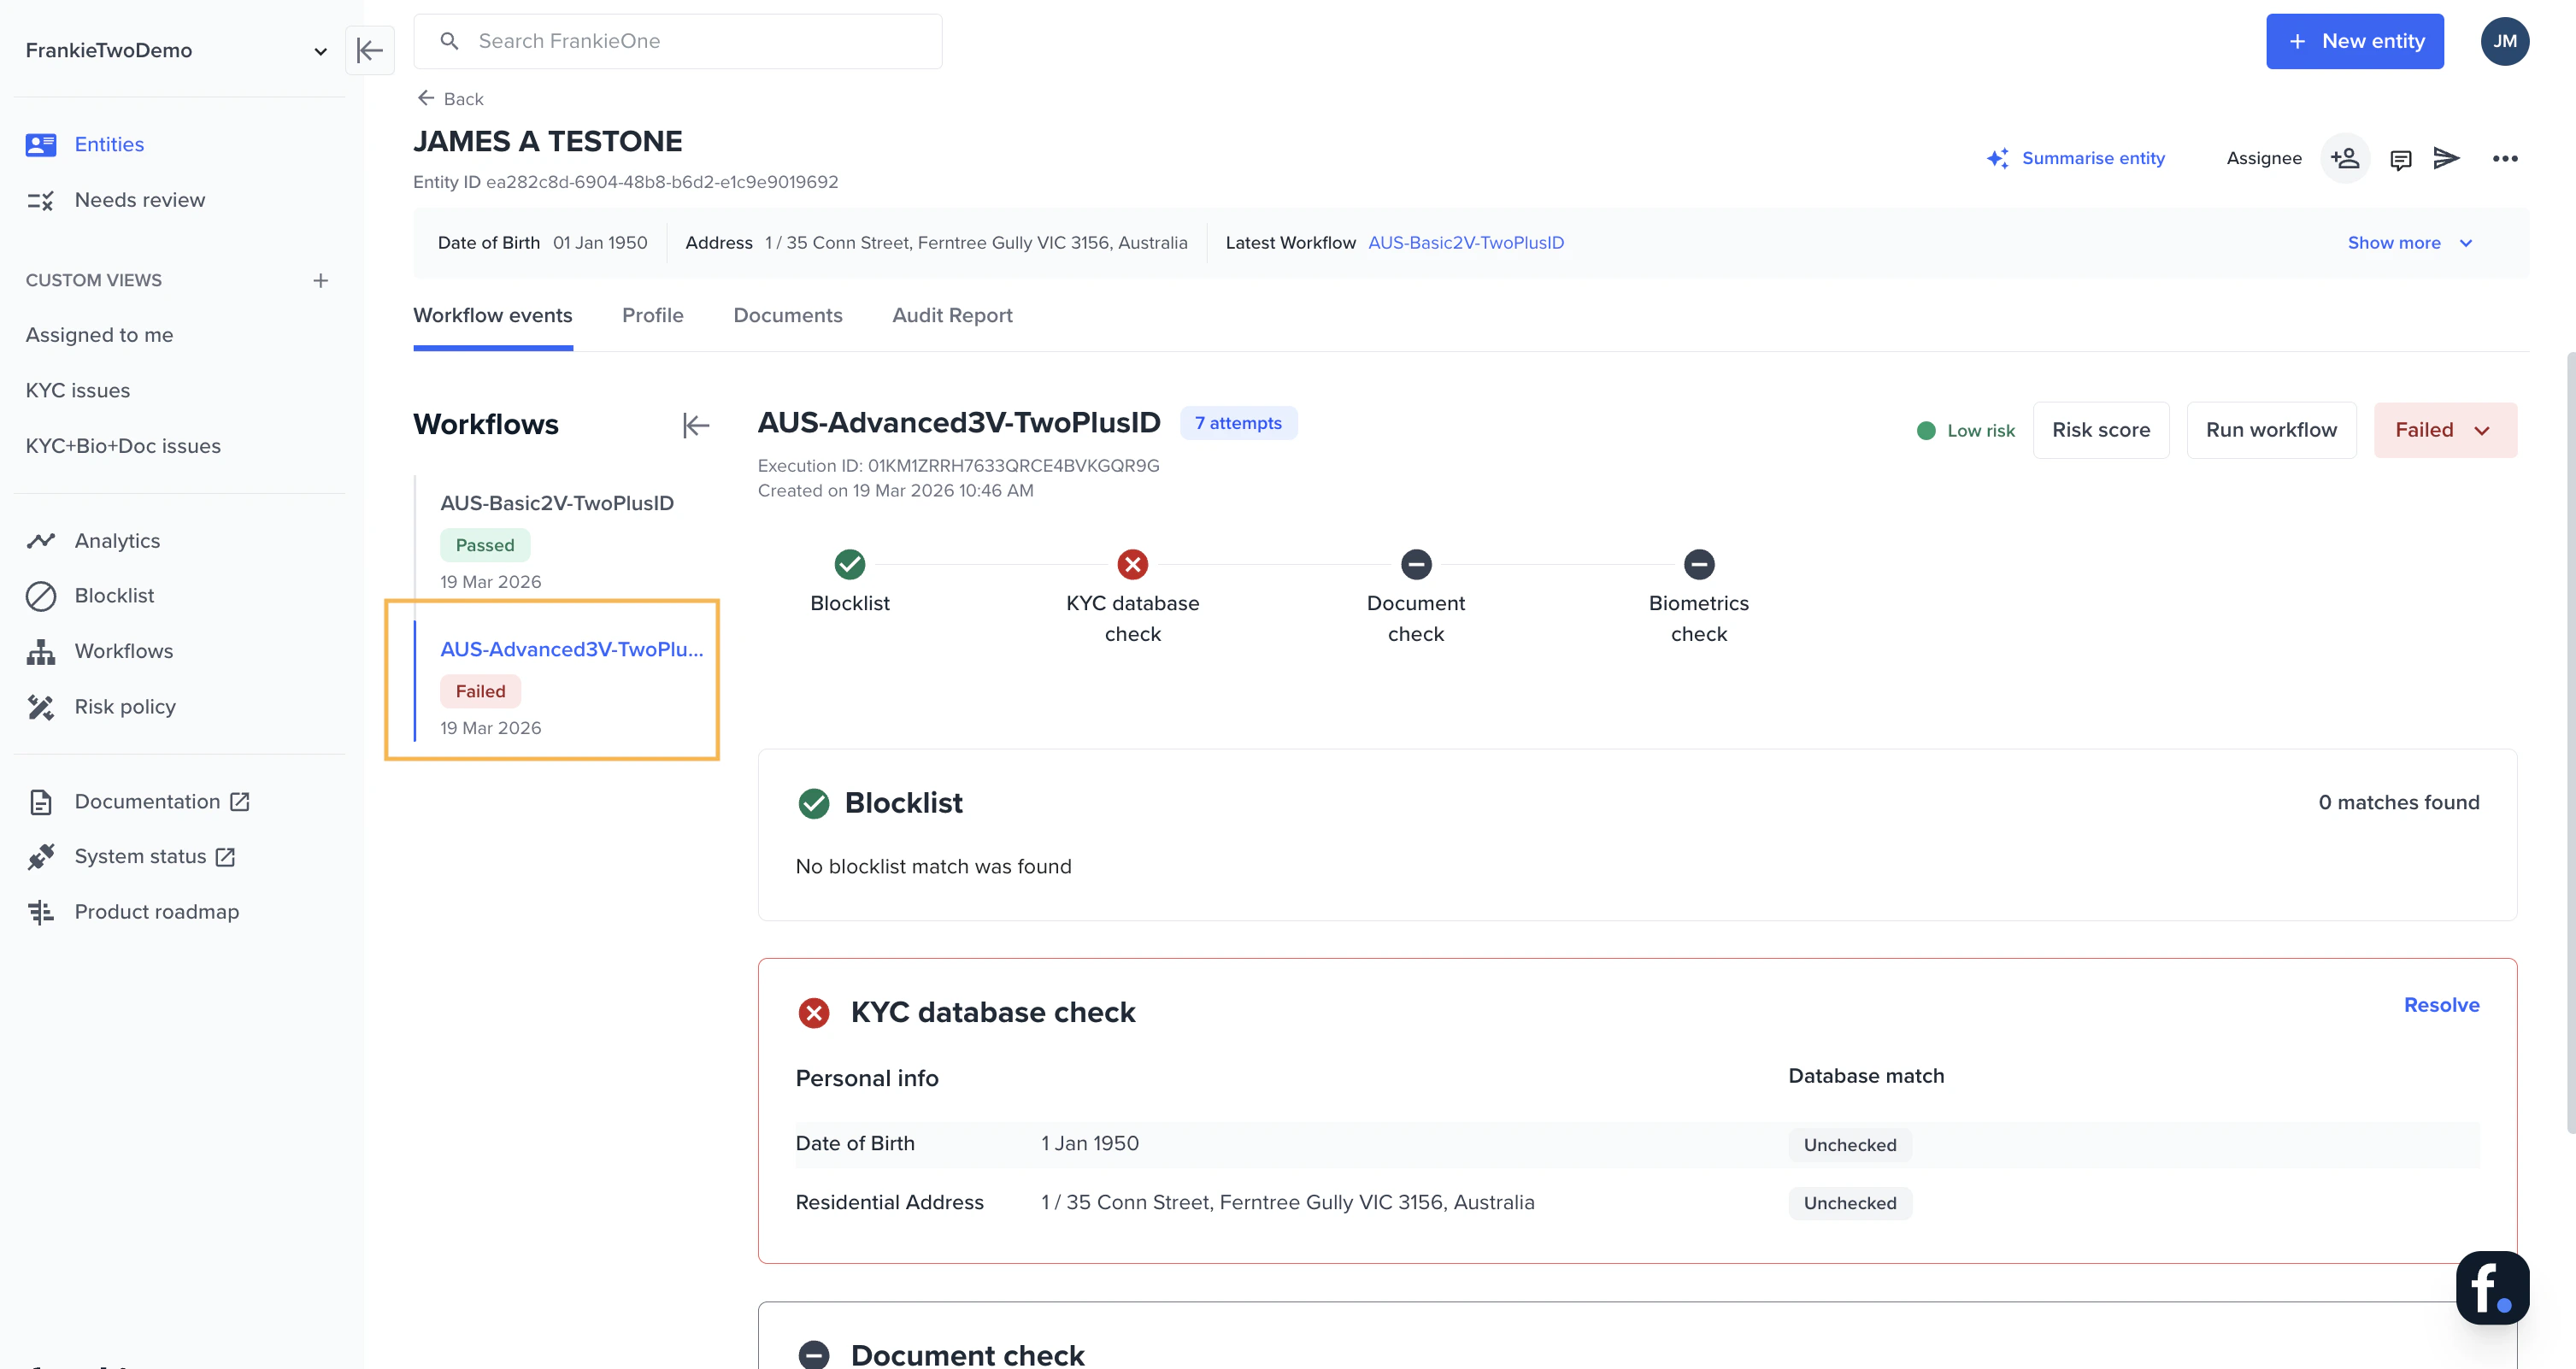
Task: Click the send paper plane icon
Action: (2446, 158)
